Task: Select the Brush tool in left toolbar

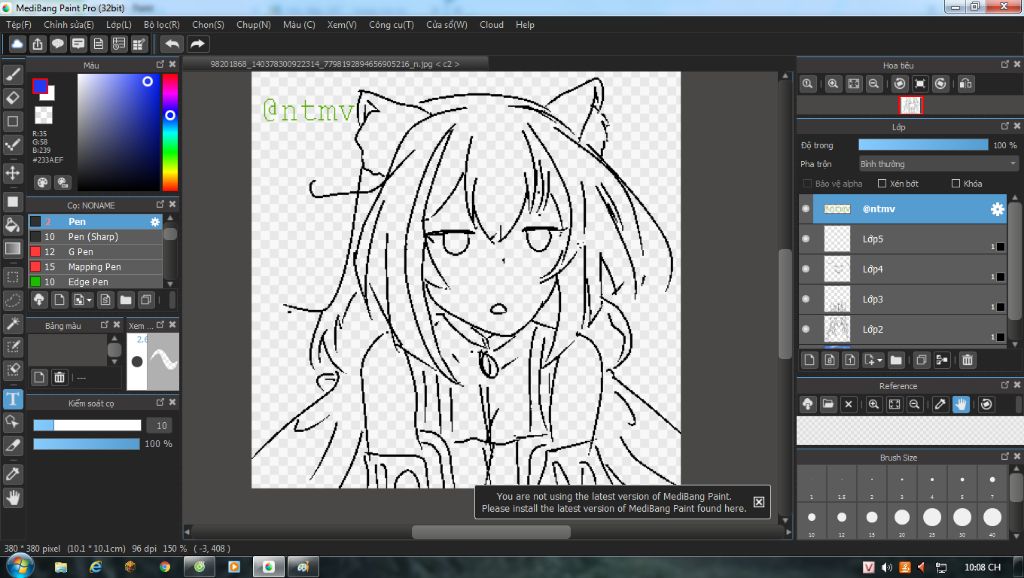Action: [x=12, y=74]
